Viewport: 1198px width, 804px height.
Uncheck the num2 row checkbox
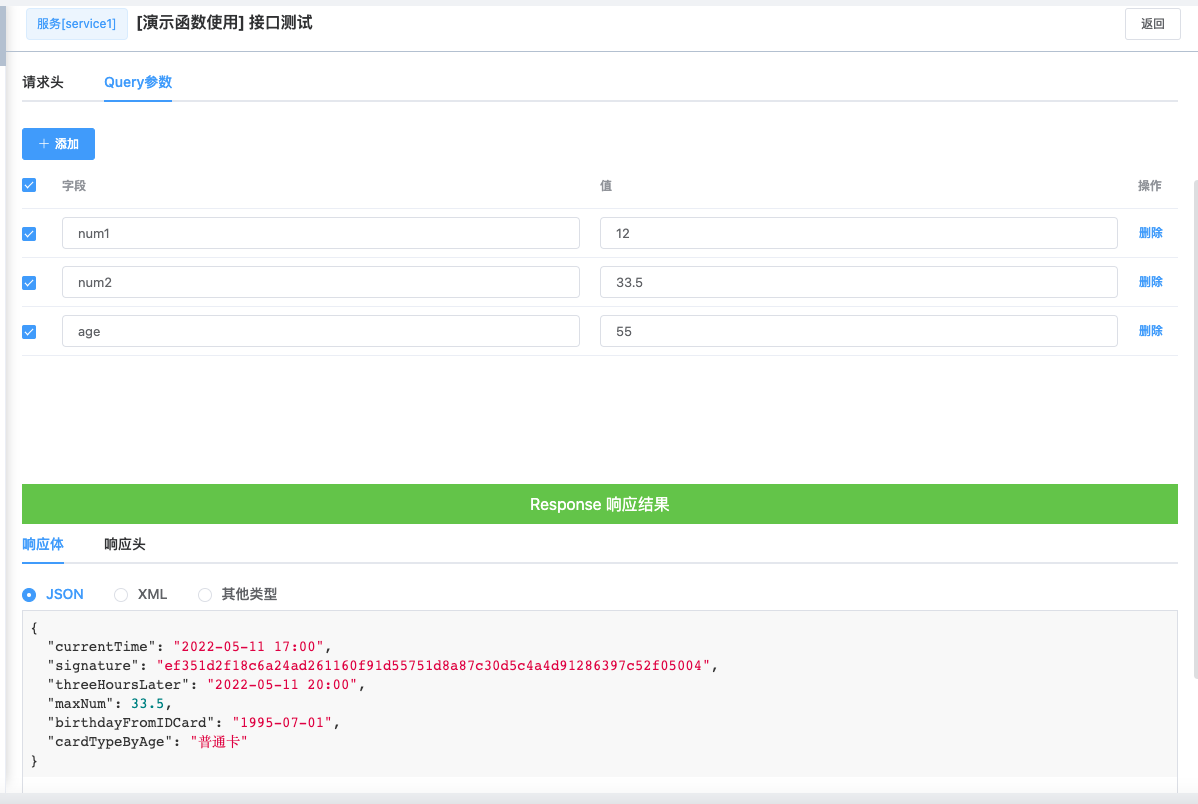(x=29, y=283)
